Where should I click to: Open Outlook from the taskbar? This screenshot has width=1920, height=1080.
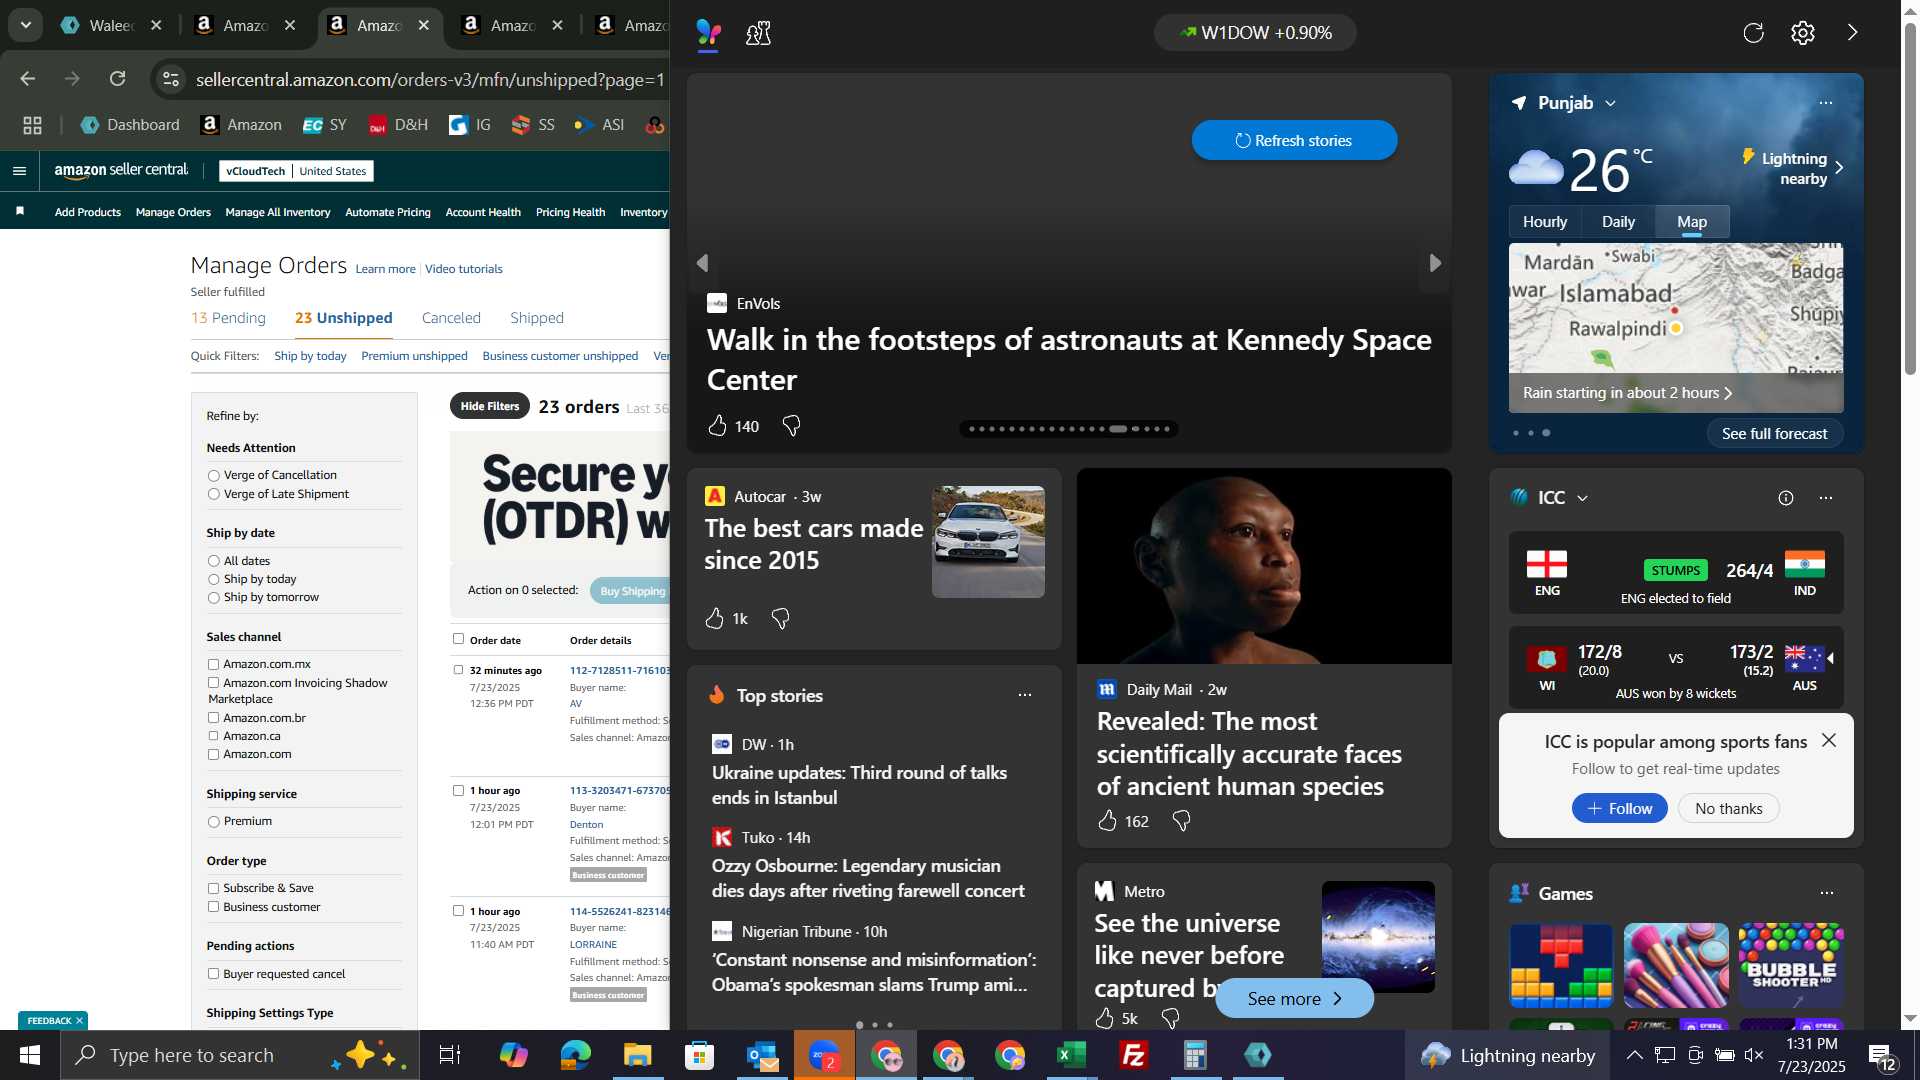(x=762, y=1055)
